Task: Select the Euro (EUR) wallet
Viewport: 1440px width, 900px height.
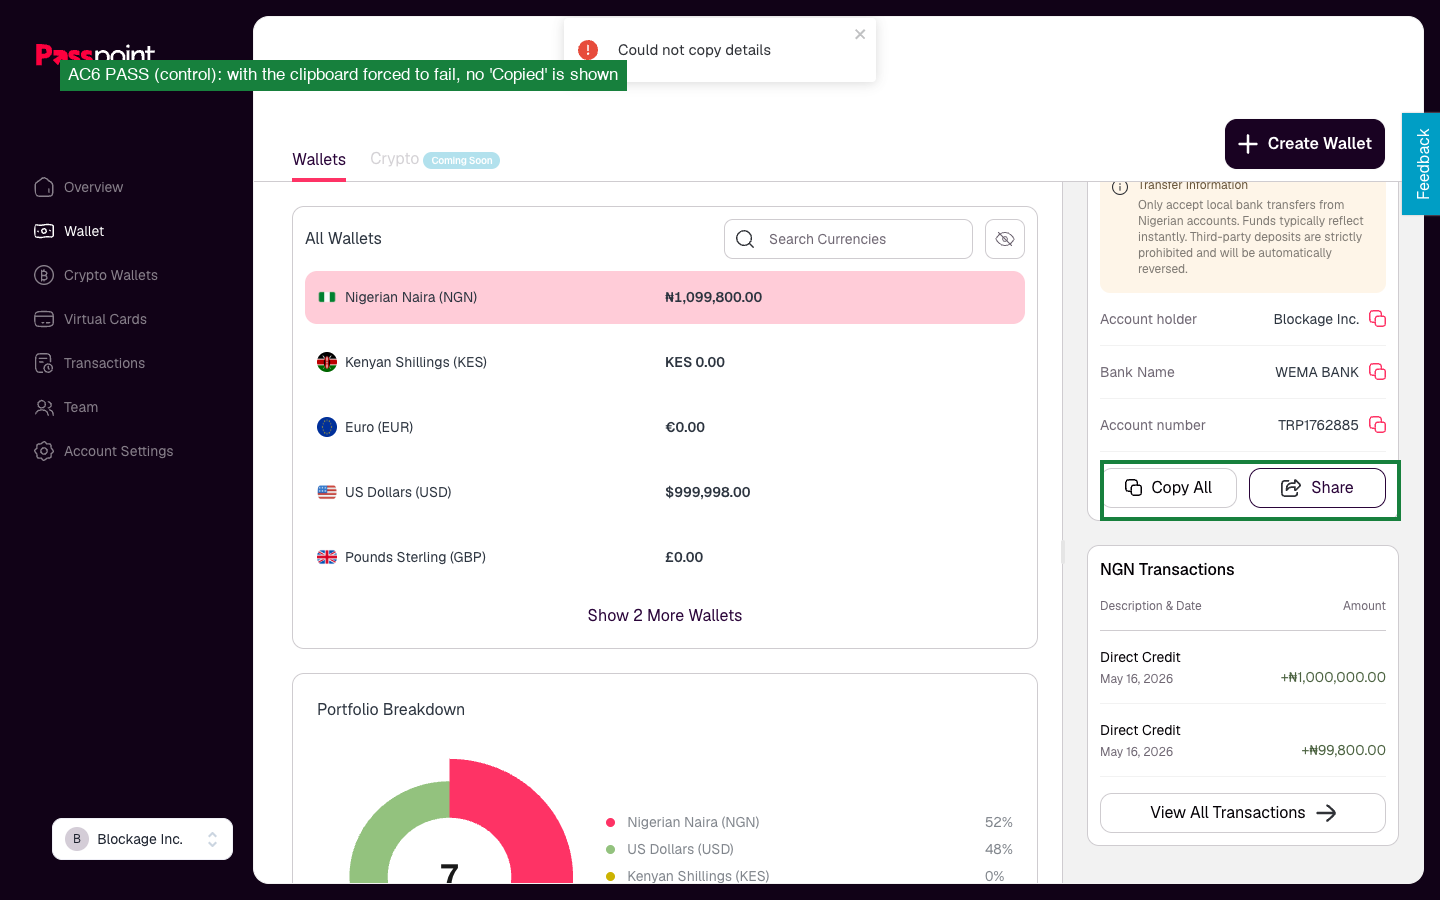Action: pos(665,427)
